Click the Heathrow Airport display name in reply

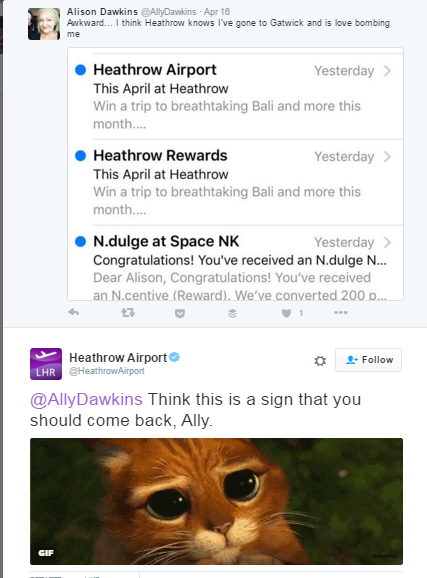point(118,358)
